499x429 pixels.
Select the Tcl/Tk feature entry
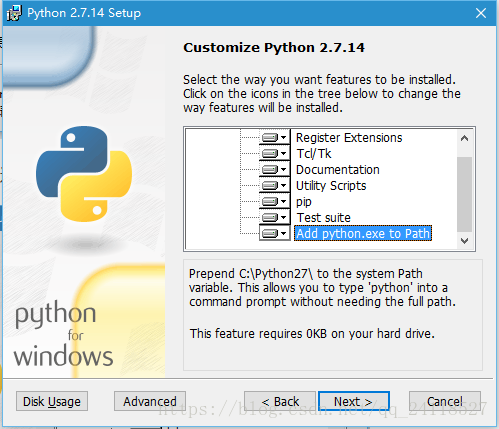coord(314,154)
